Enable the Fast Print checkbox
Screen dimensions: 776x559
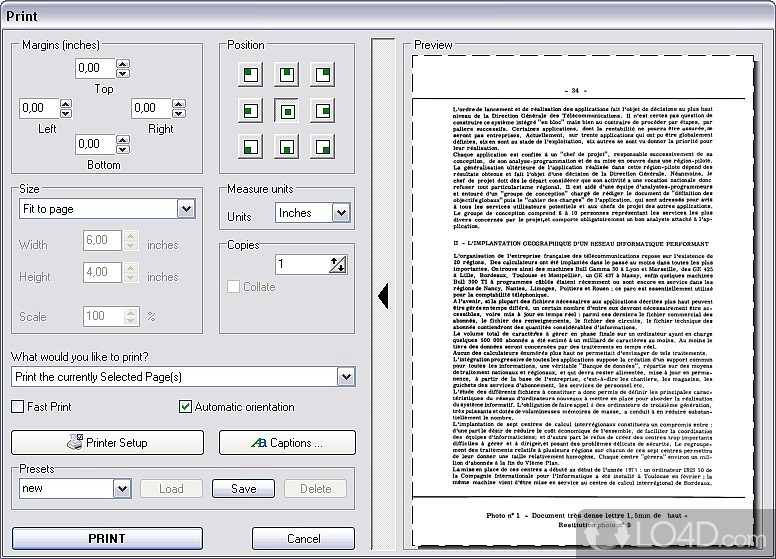17,407
